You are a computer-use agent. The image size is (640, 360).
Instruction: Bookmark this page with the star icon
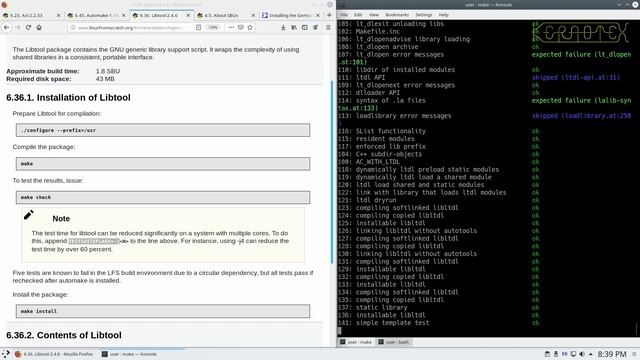click(x=250, y=27)
